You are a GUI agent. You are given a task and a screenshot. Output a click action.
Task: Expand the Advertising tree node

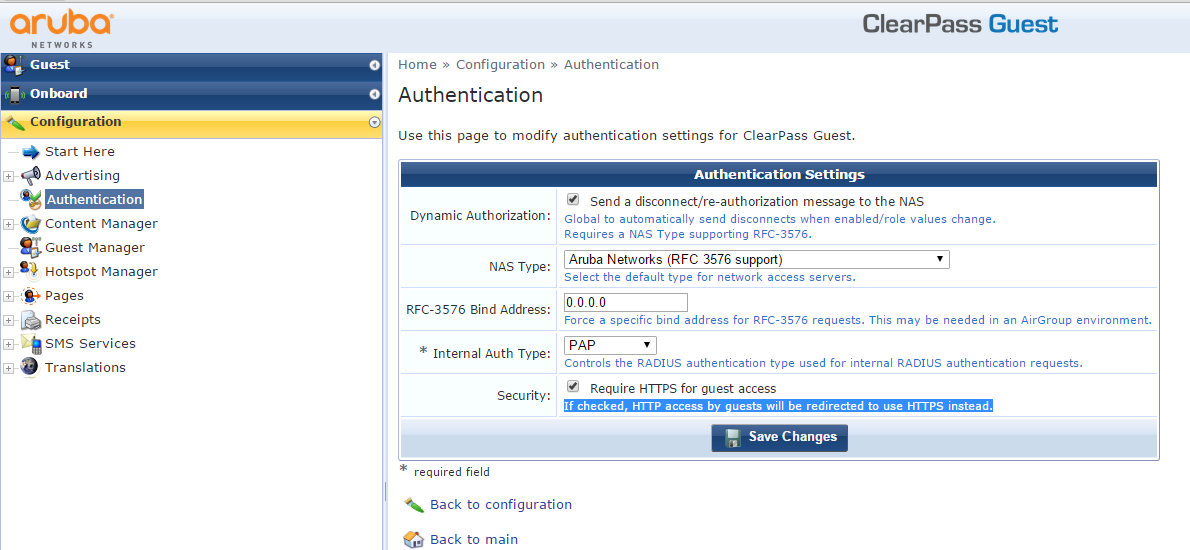tap(8, 176)
